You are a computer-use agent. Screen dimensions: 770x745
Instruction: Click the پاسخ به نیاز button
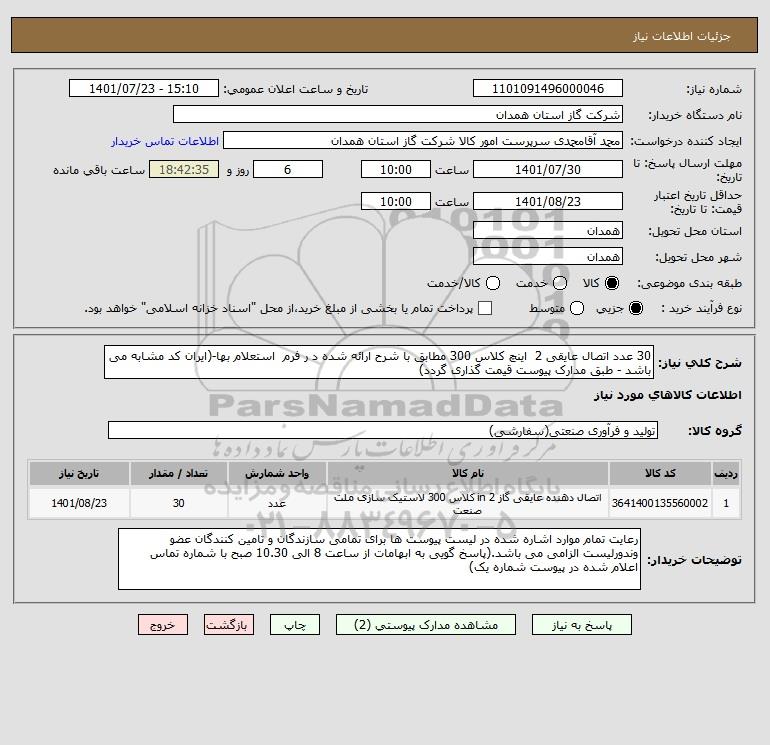click(x=581, y=625)
